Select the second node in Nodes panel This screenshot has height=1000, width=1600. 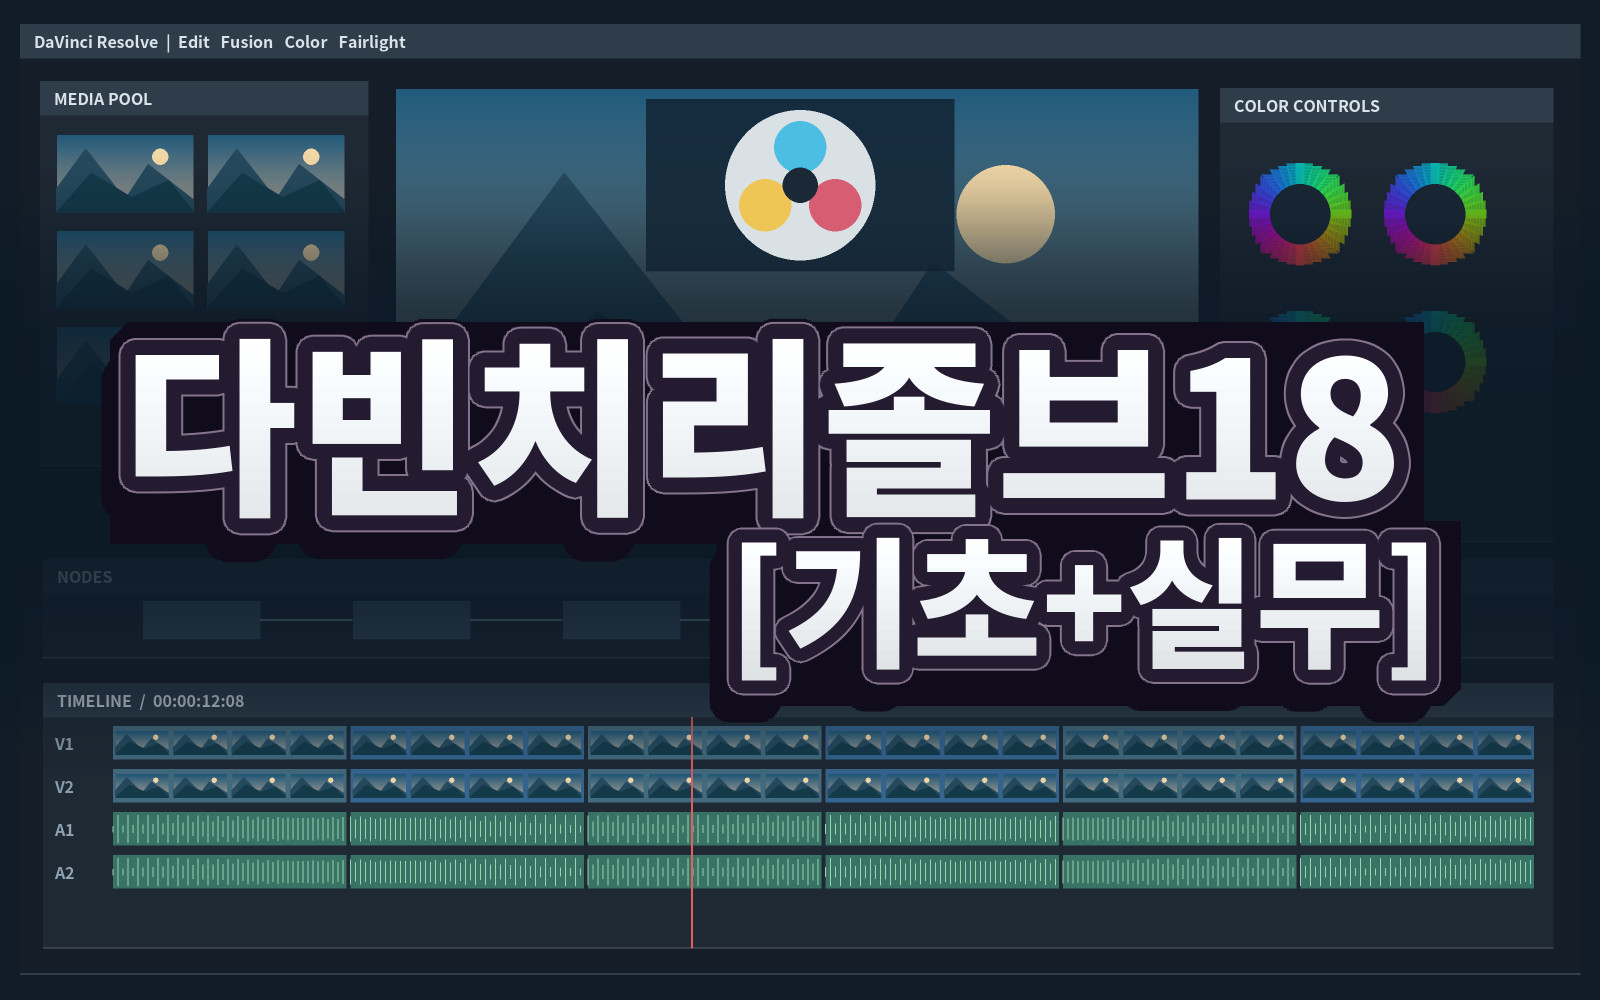411,620
